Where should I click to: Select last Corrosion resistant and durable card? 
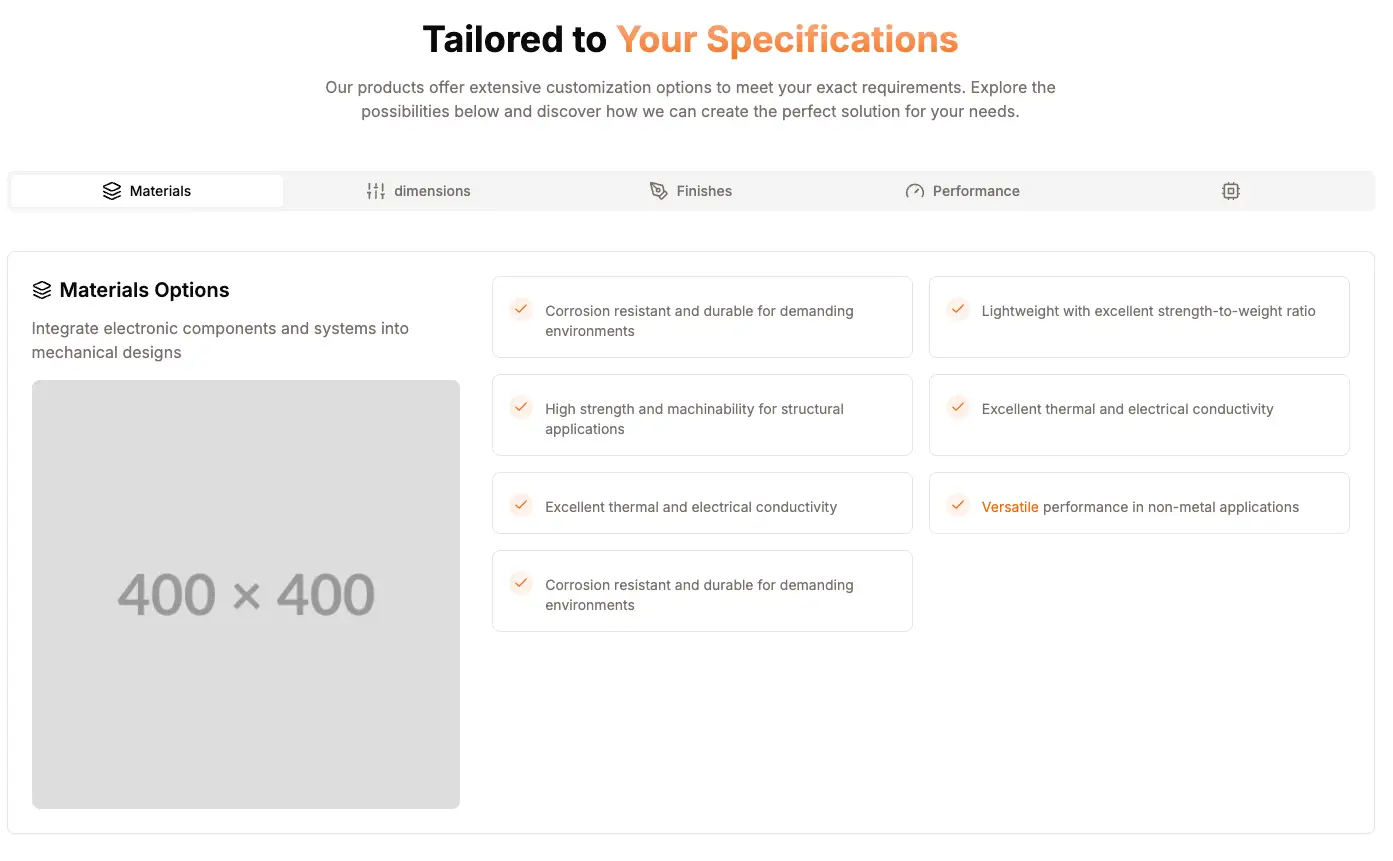click(x=702, y=591)
